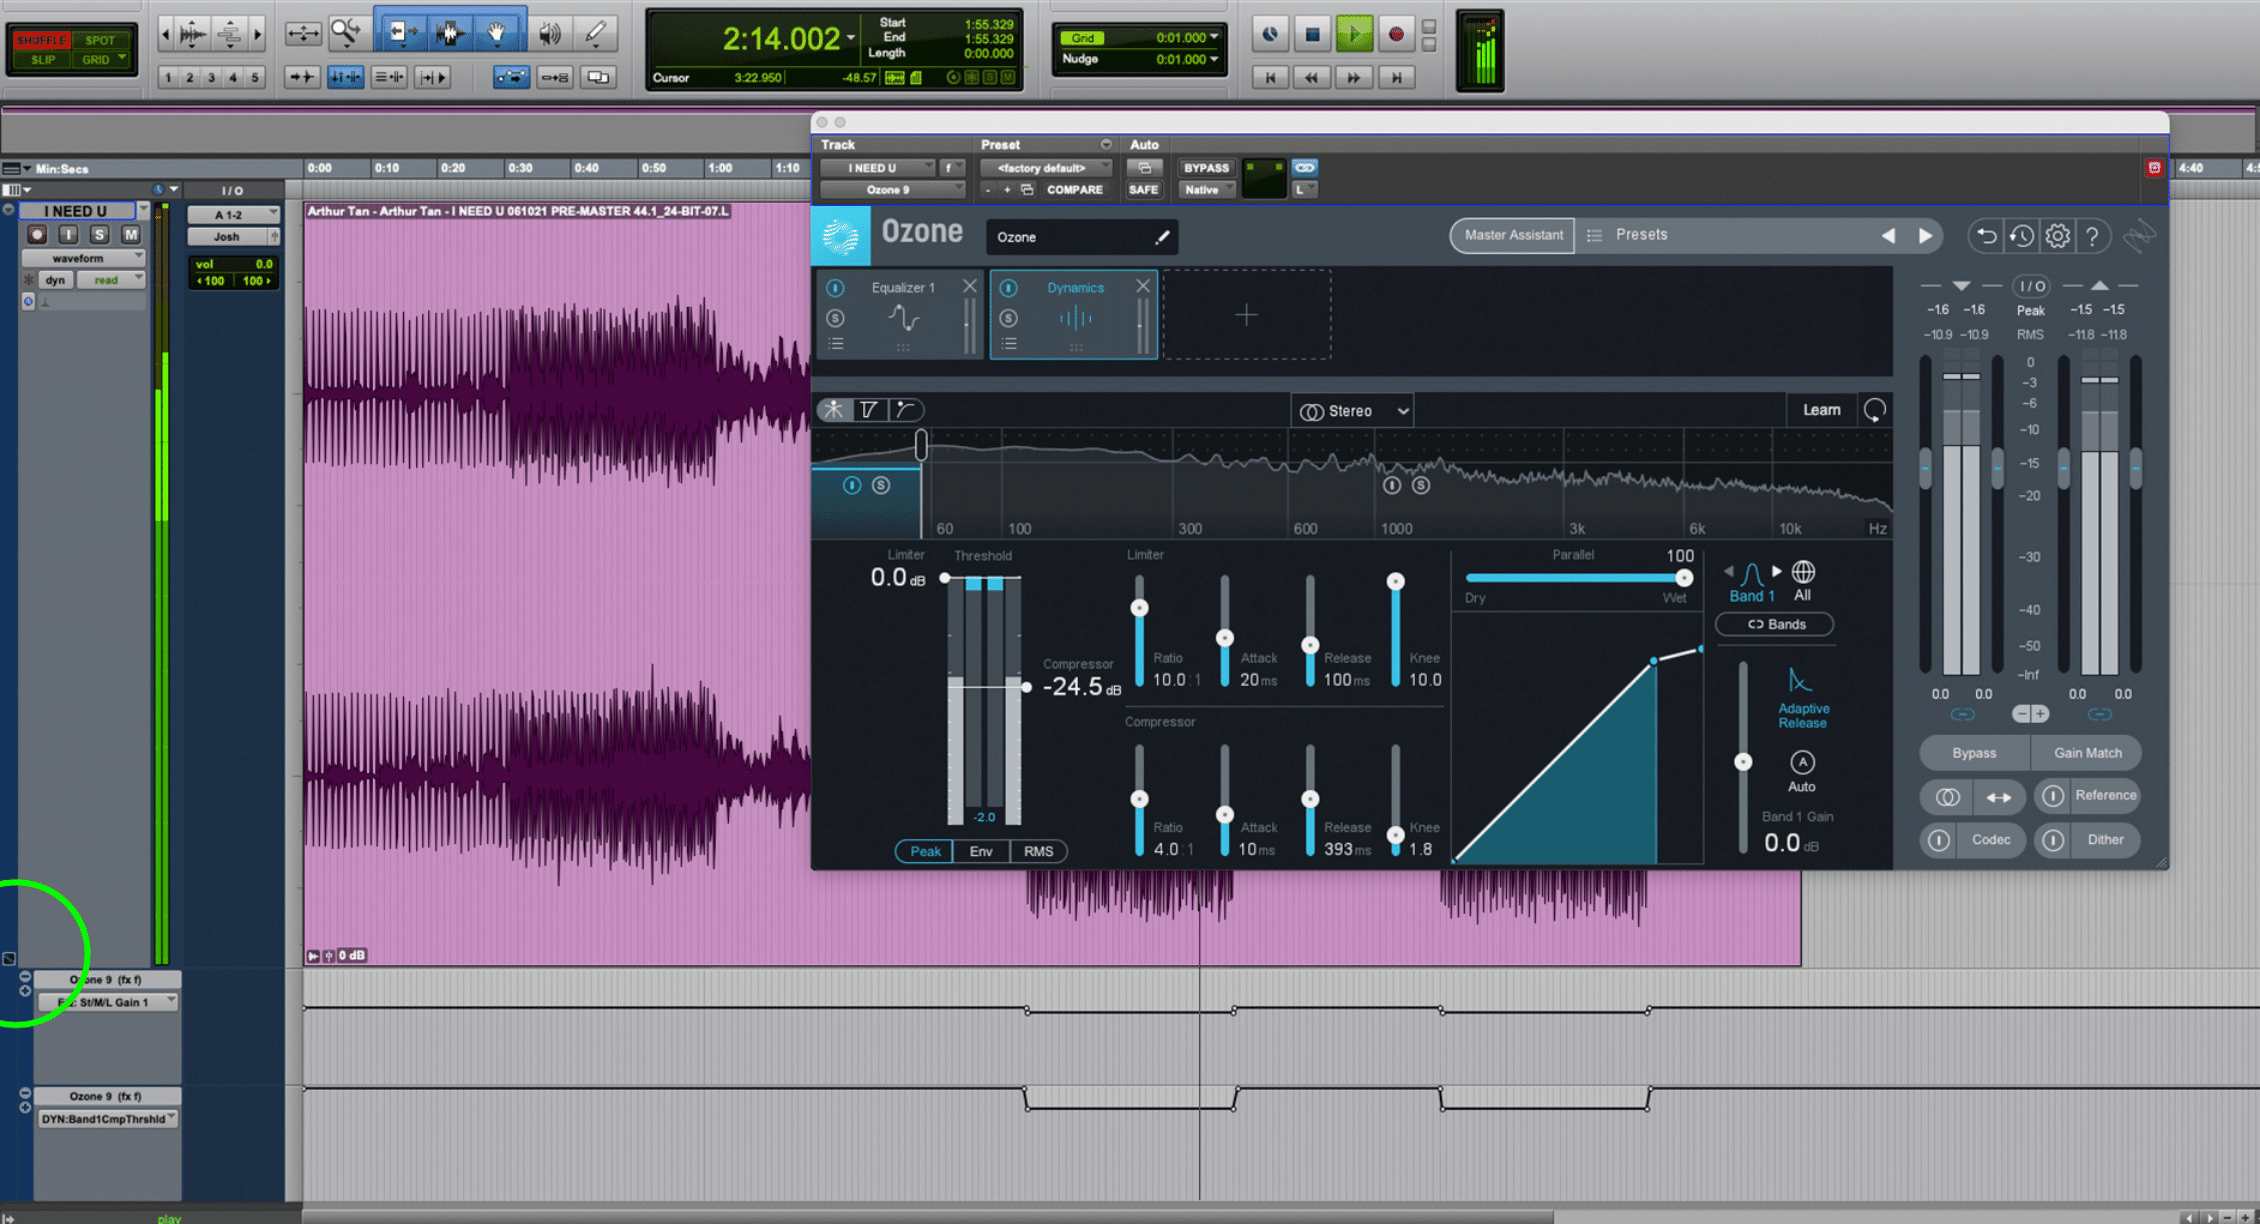Open read automation mode selector
This screenshot has height=1224, width=2260.
click(x=111, y=280)
